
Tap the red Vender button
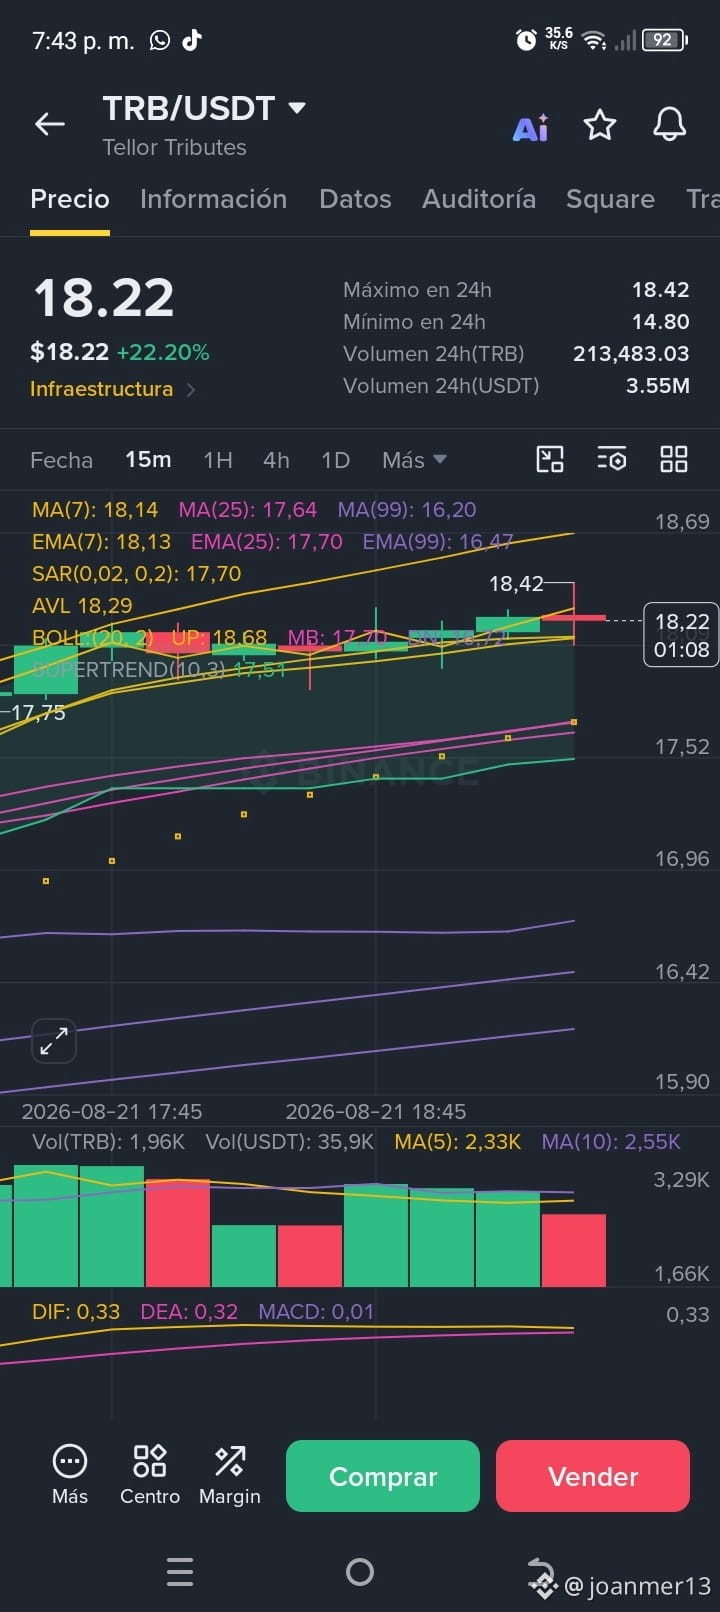point(593,1476)
